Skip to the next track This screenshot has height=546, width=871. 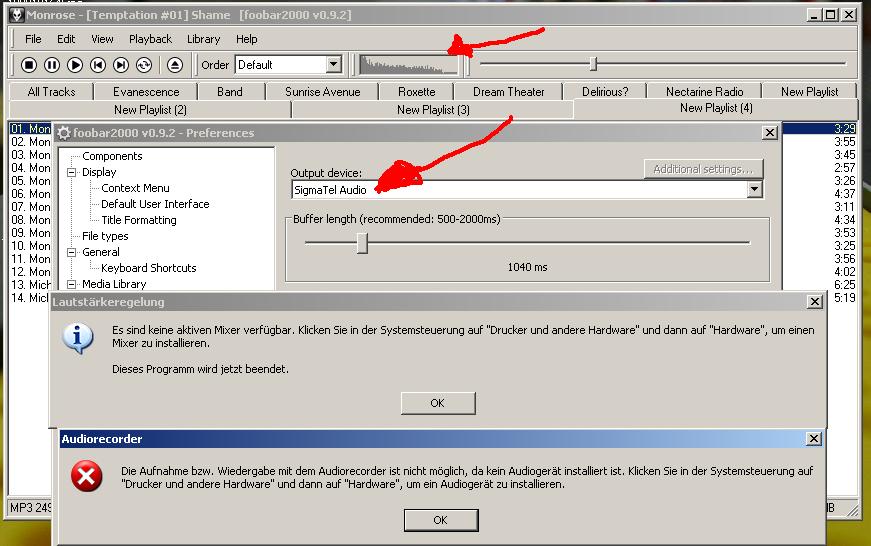coord(121,65)
